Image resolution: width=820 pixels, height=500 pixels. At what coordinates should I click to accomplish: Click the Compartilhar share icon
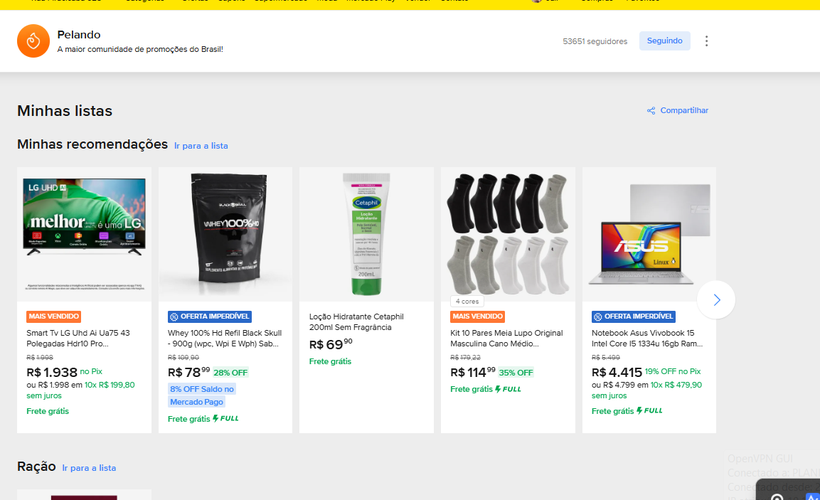point(651,110)
